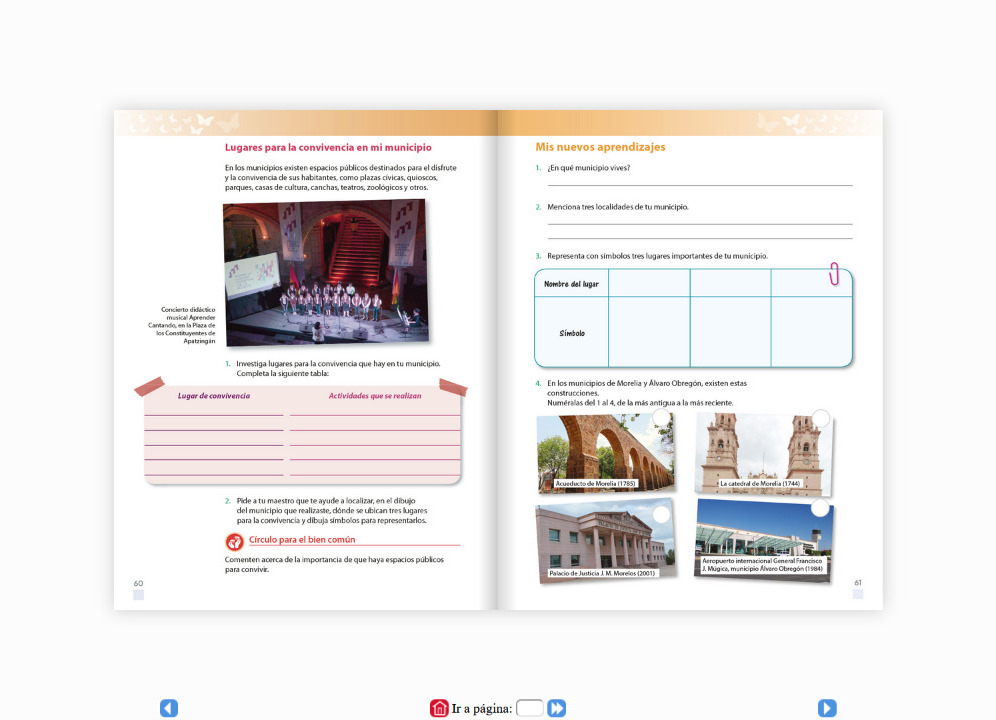
Task: Click the pink paperclip on the symbols table
Action: (833, 273)
